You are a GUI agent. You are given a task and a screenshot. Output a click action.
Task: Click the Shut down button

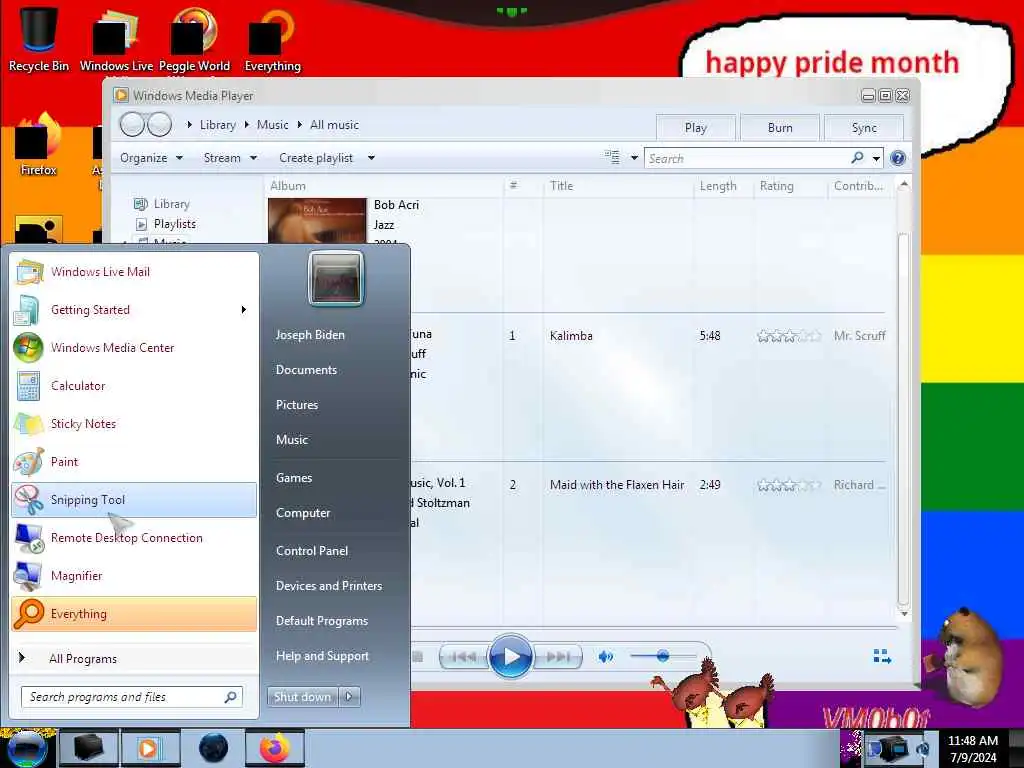tap(302, 697)
